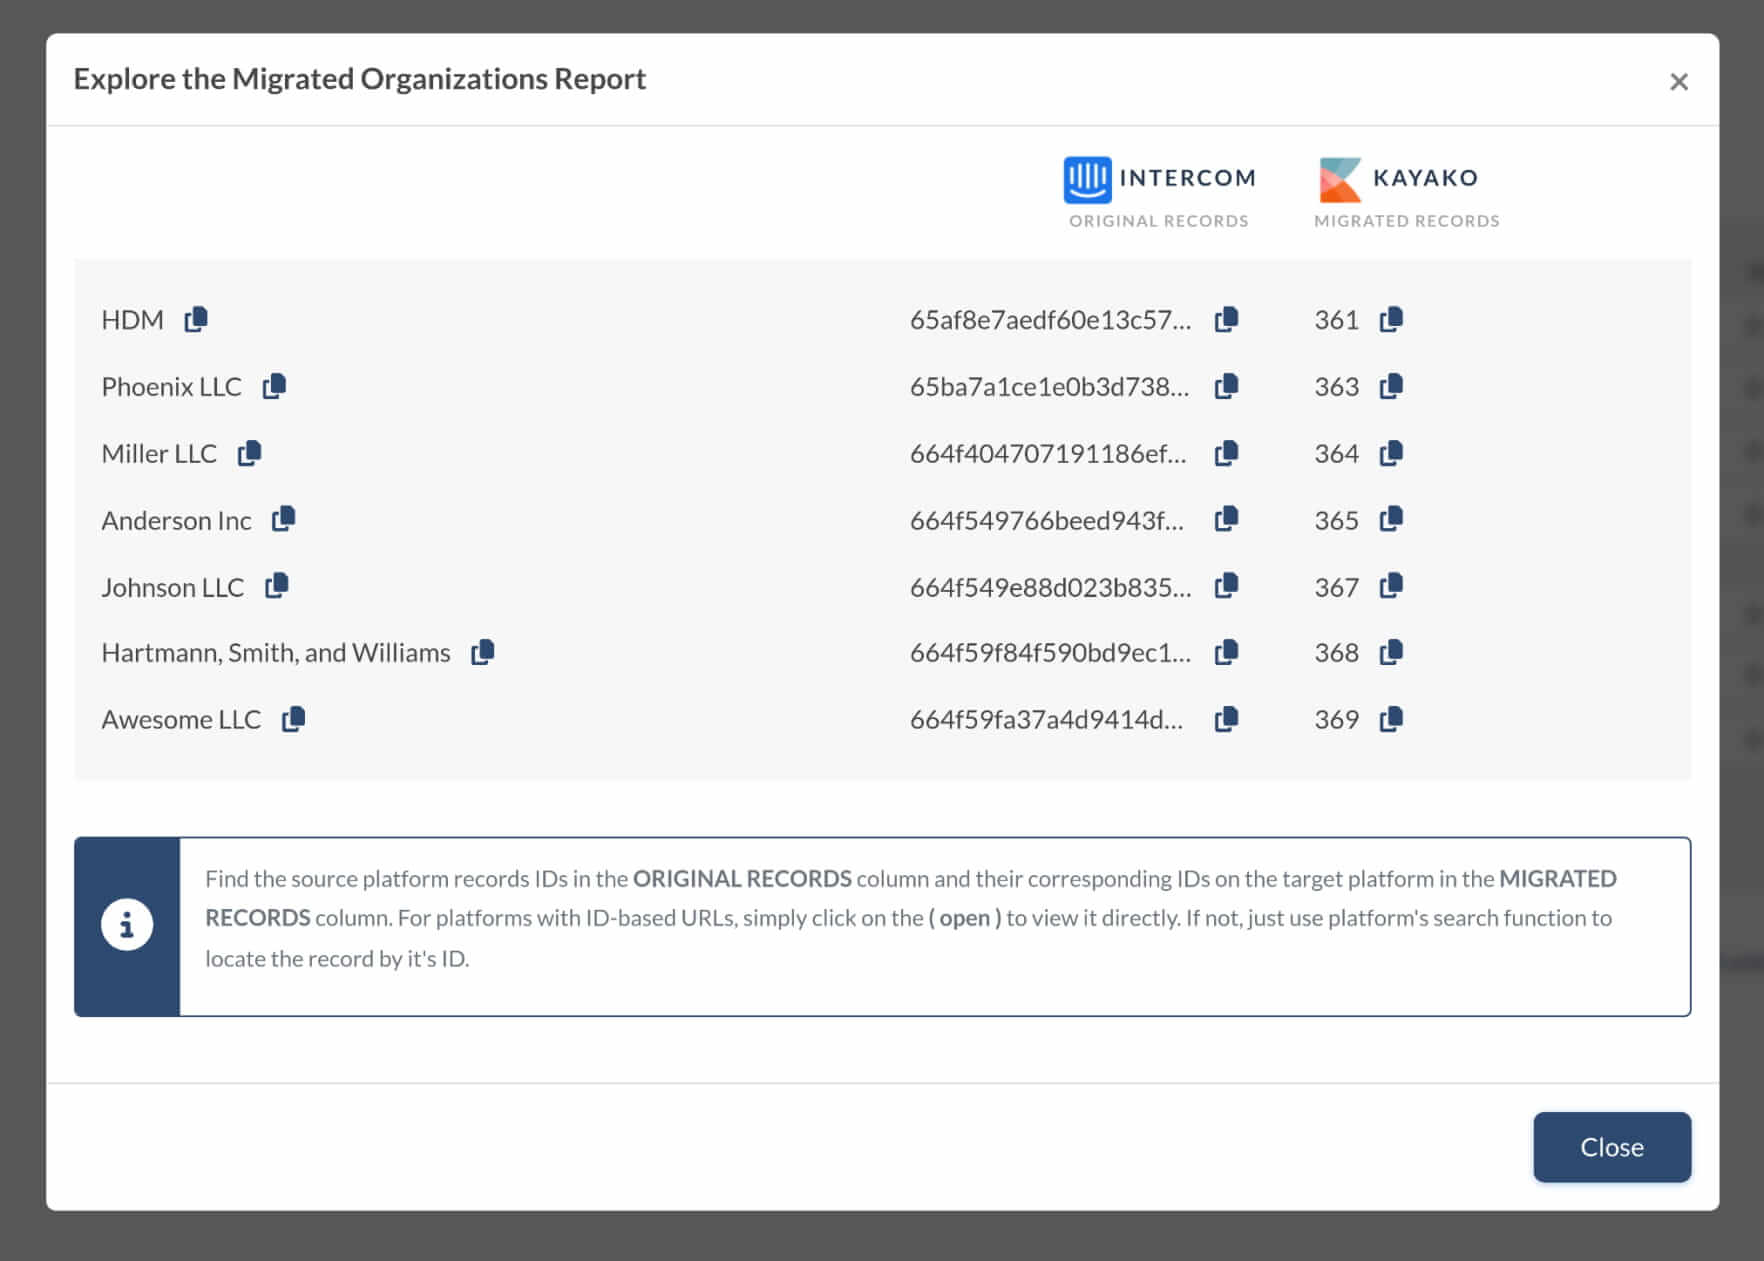This screenshot has height=1261, width=1764.
Task: Click original record 664f59fa37a4d9414d...
Action: tap(1046, 720)
